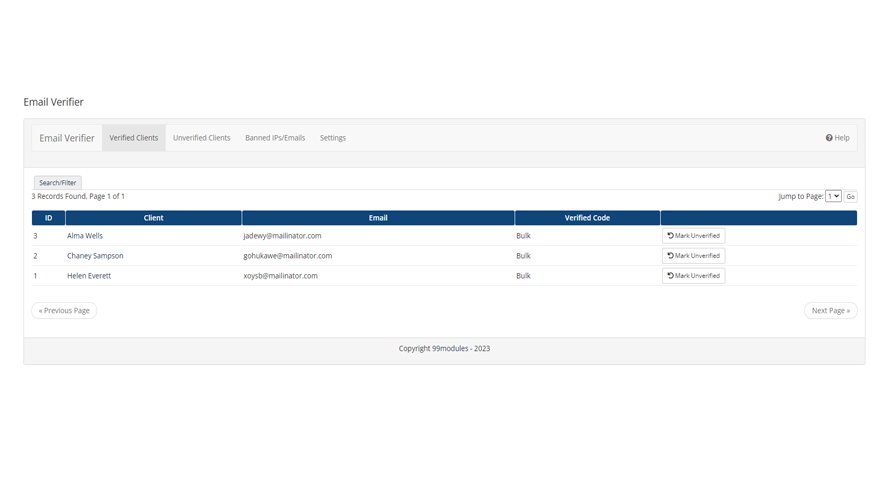Click the Next Page button
Viewport: 892px width, 502px height.
click(x=831, y=311)
